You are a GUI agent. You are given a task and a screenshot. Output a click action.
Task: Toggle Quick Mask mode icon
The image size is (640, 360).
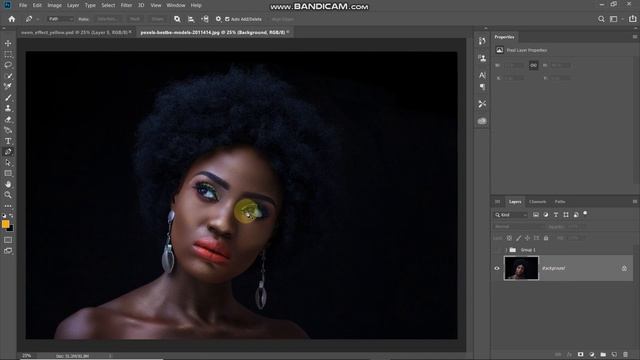[x=8, y=240]
